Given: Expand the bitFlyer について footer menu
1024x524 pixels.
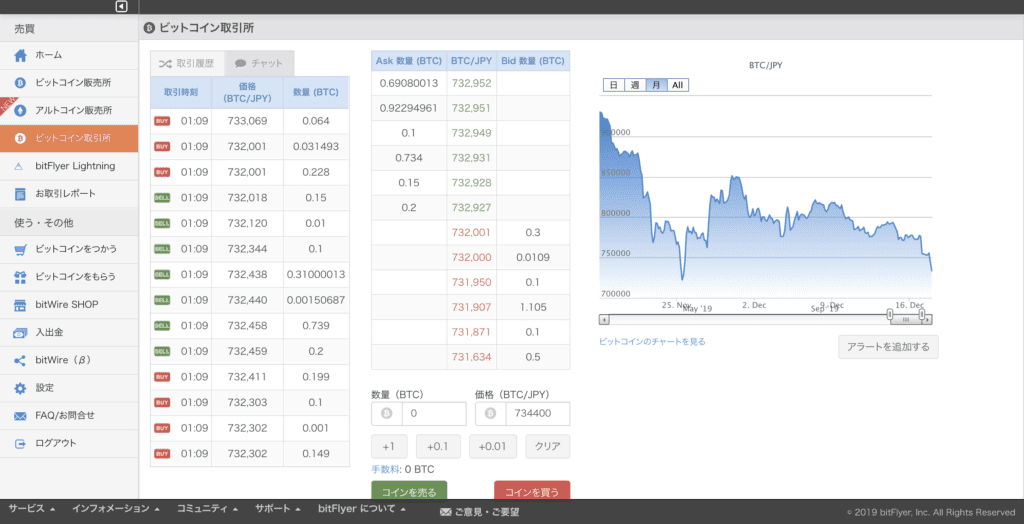Looking at the screenshot, I should pos(362,508).
